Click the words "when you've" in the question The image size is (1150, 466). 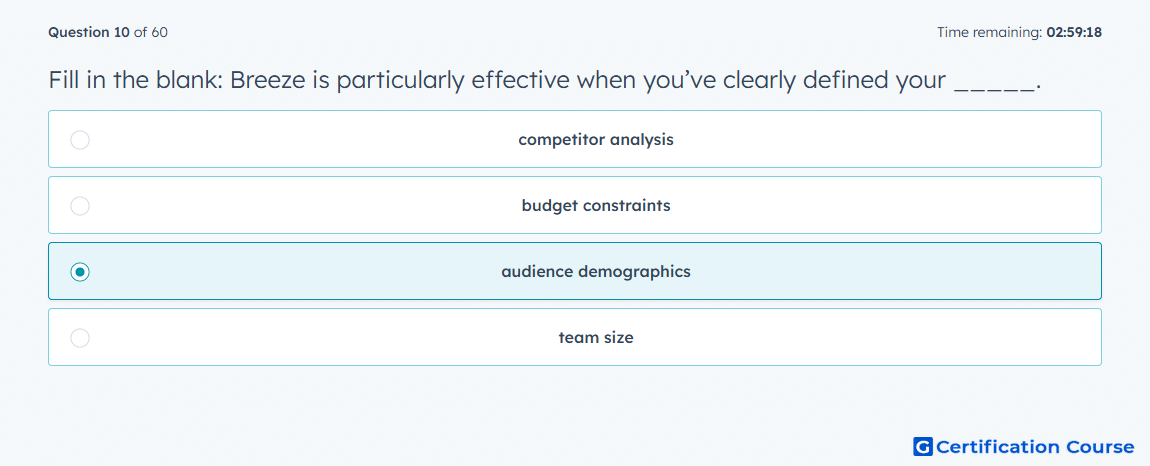point(647,80)
